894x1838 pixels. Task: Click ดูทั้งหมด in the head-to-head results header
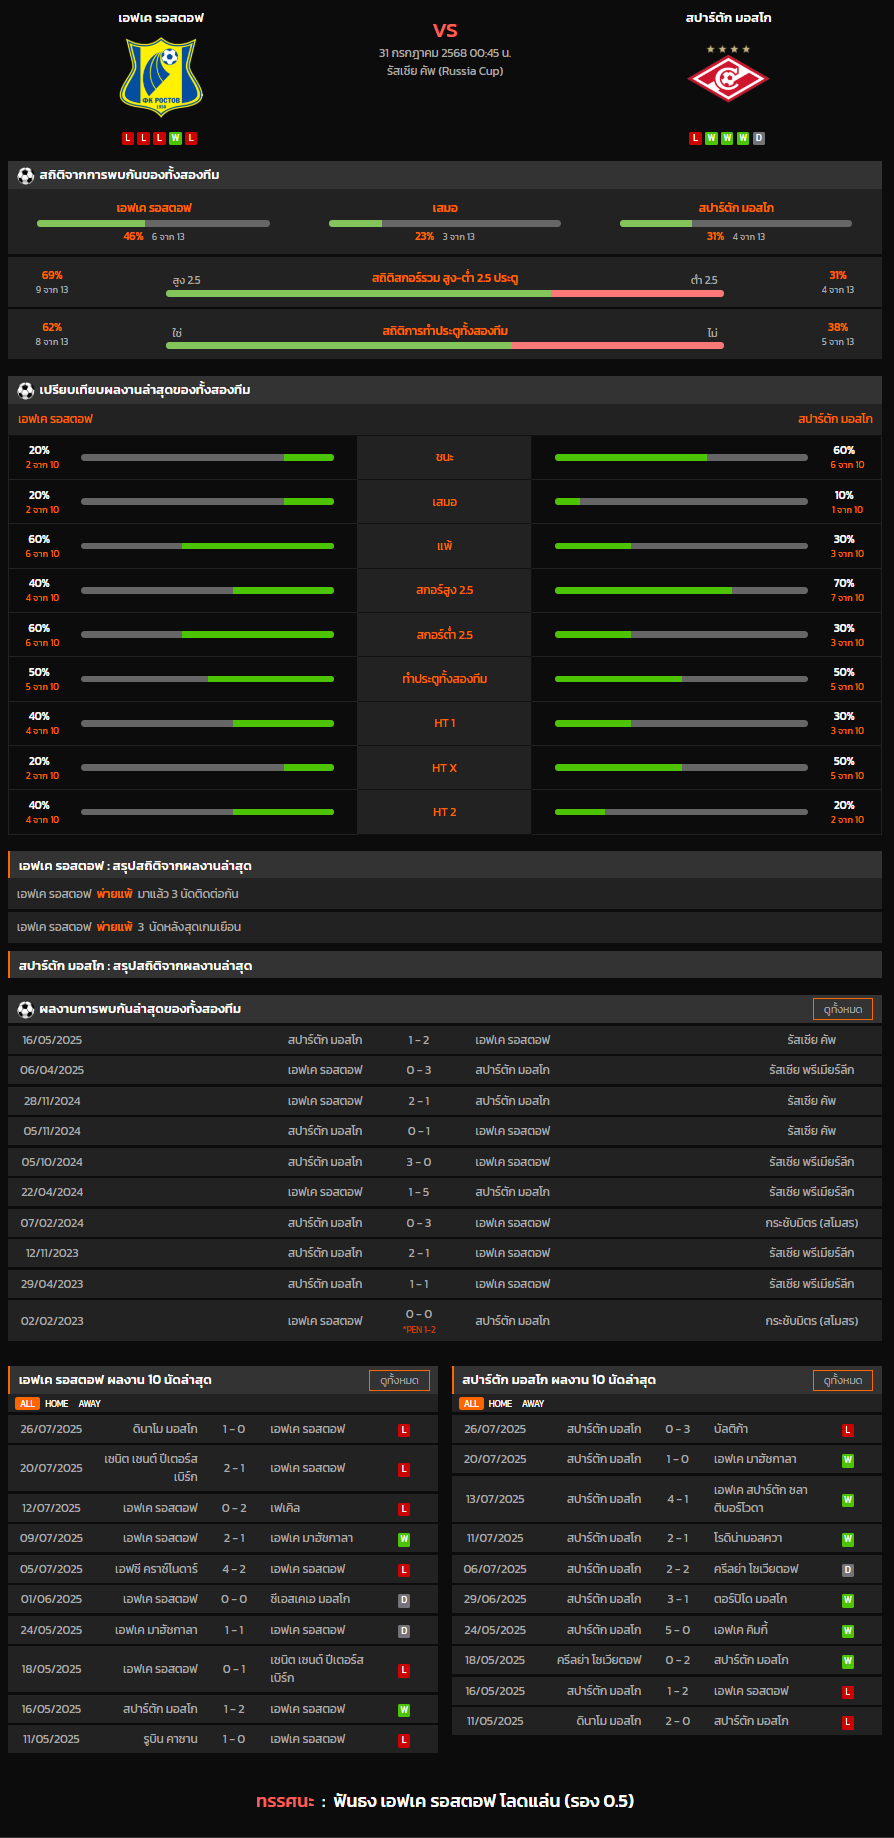pos(843,1009)
